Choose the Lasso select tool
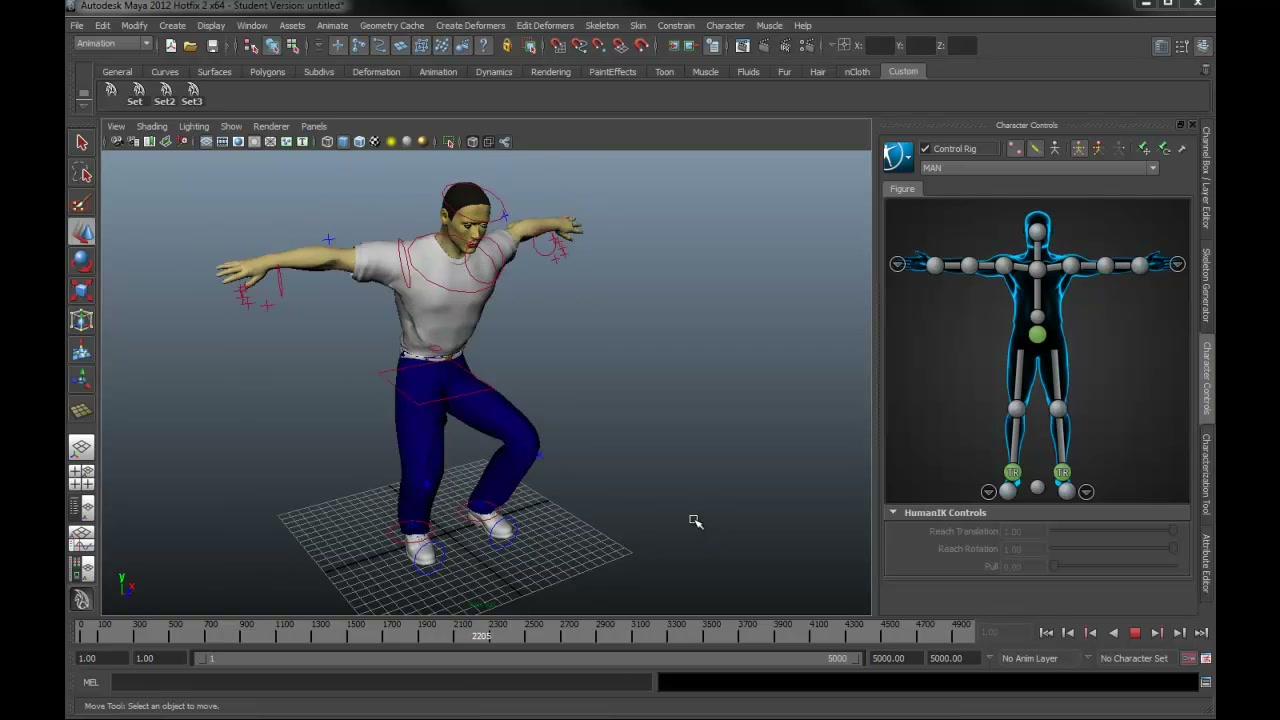 pyautogui.click(x=82, y=174)
